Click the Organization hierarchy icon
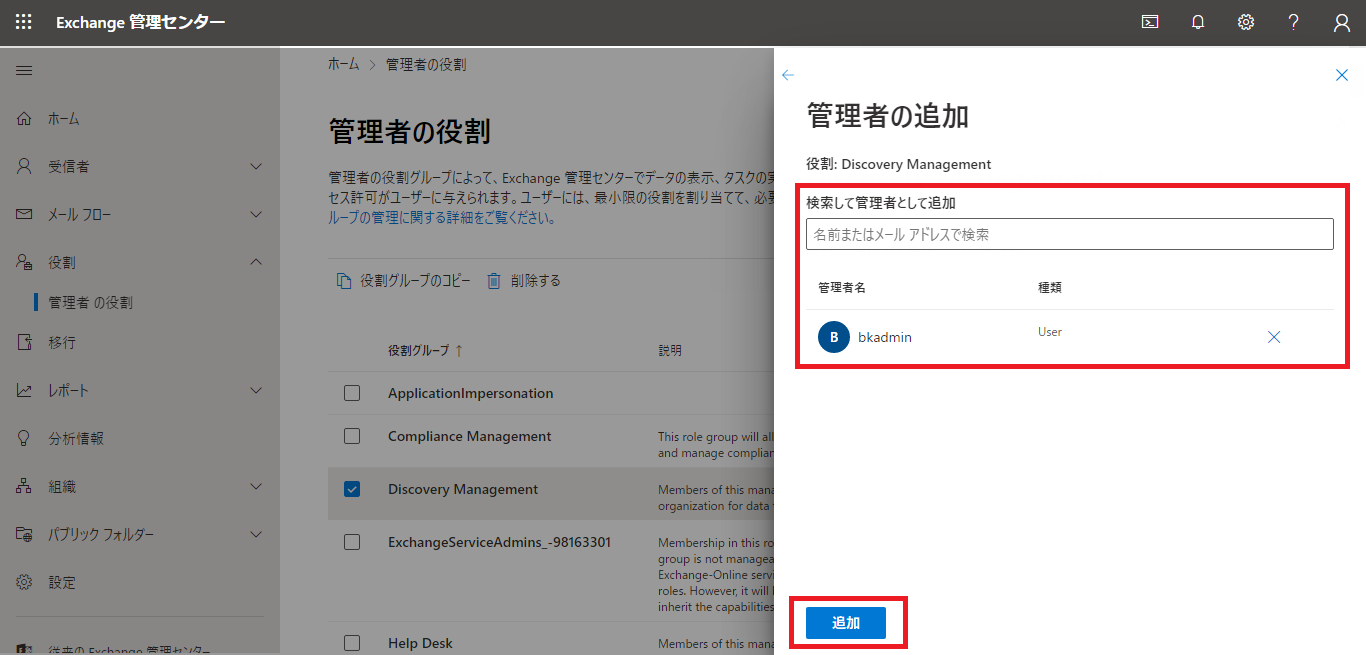Image resolution: width=1366 pixels, height=655 pixels. click(x=25, y=486)
